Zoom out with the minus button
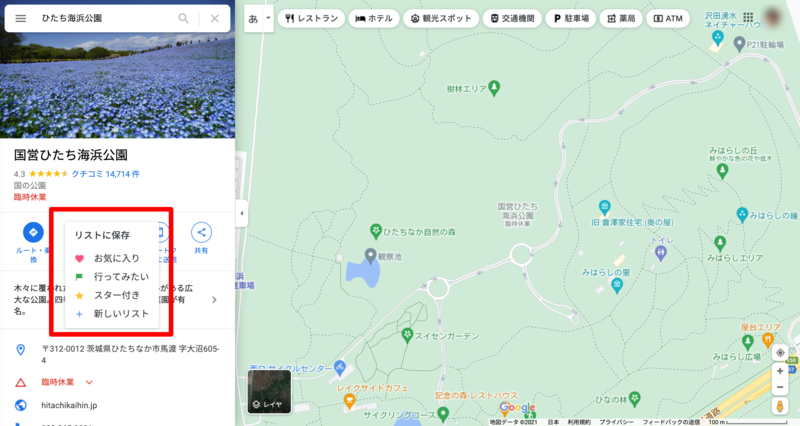This screenshot has height=426, width=800. tap(780, 388)
